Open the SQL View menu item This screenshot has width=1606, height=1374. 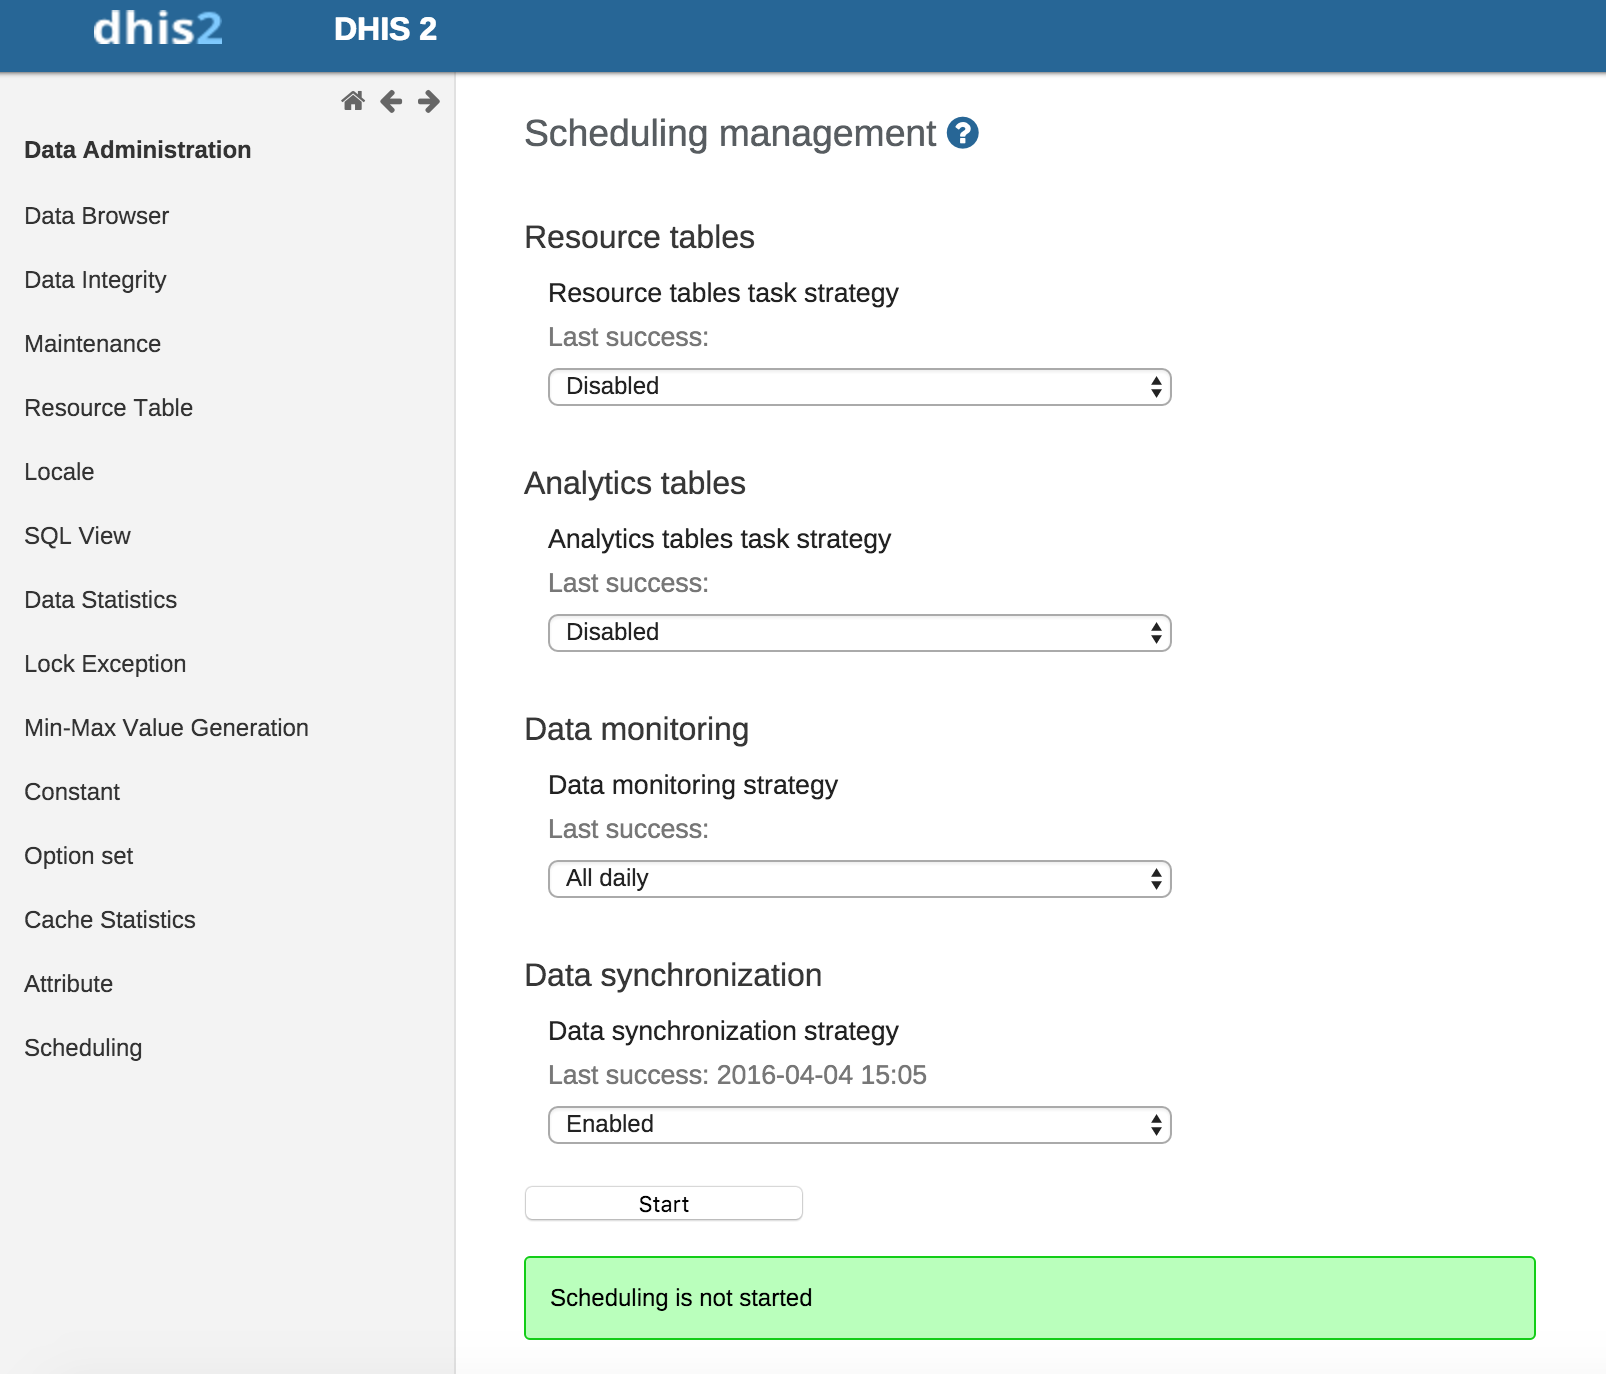(78, 536)
